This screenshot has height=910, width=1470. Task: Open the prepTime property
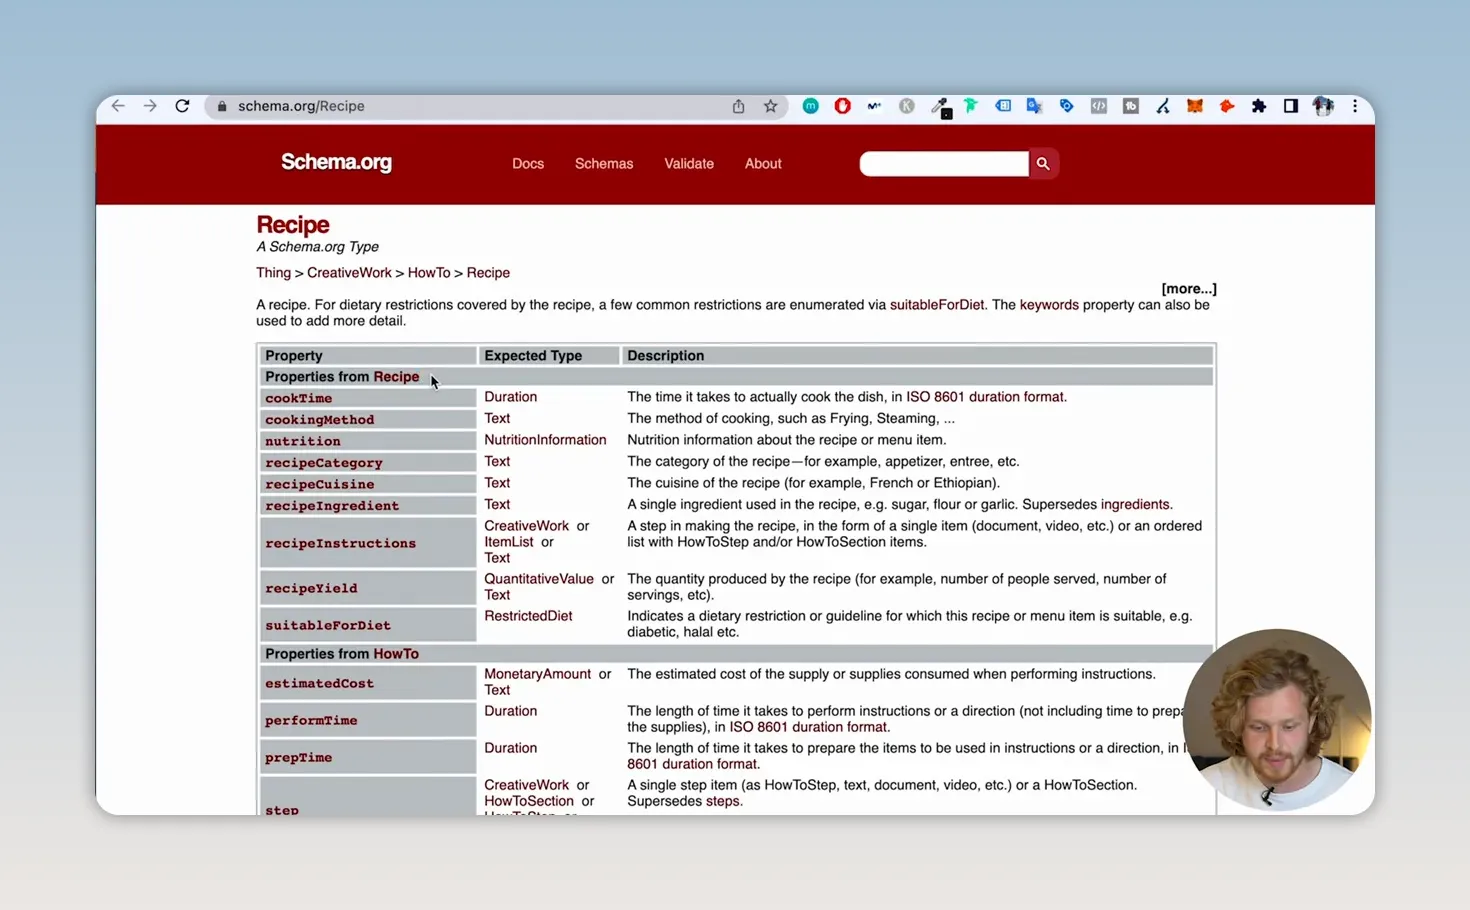point(298,757)
